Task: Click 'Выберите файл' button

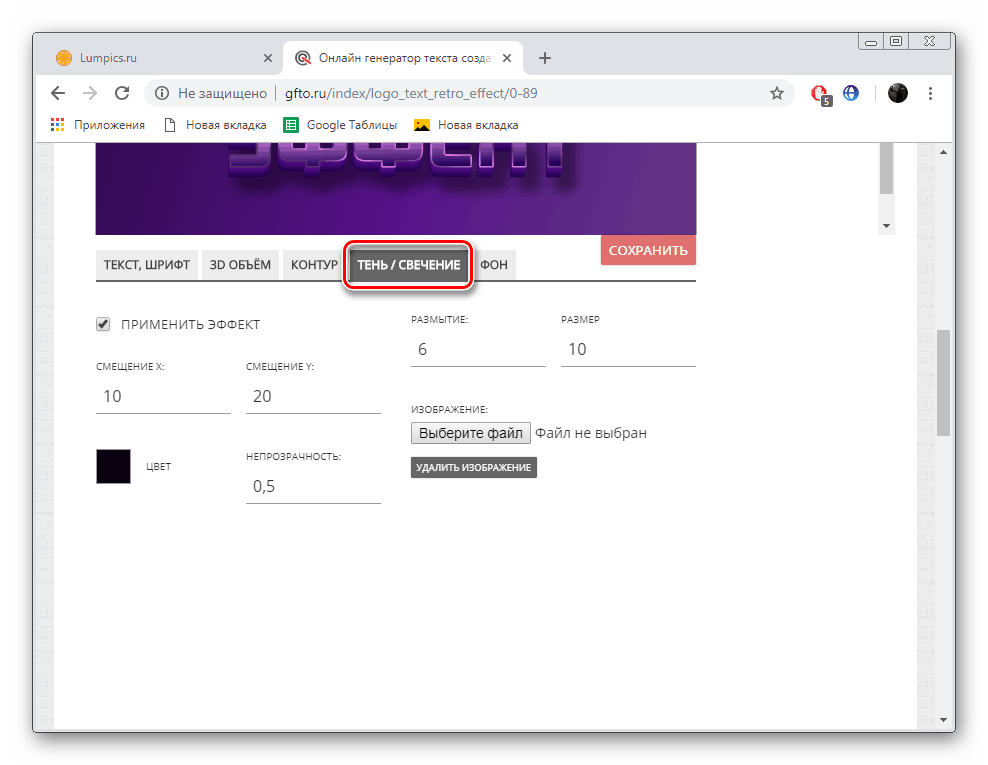Action: [471, 433]
